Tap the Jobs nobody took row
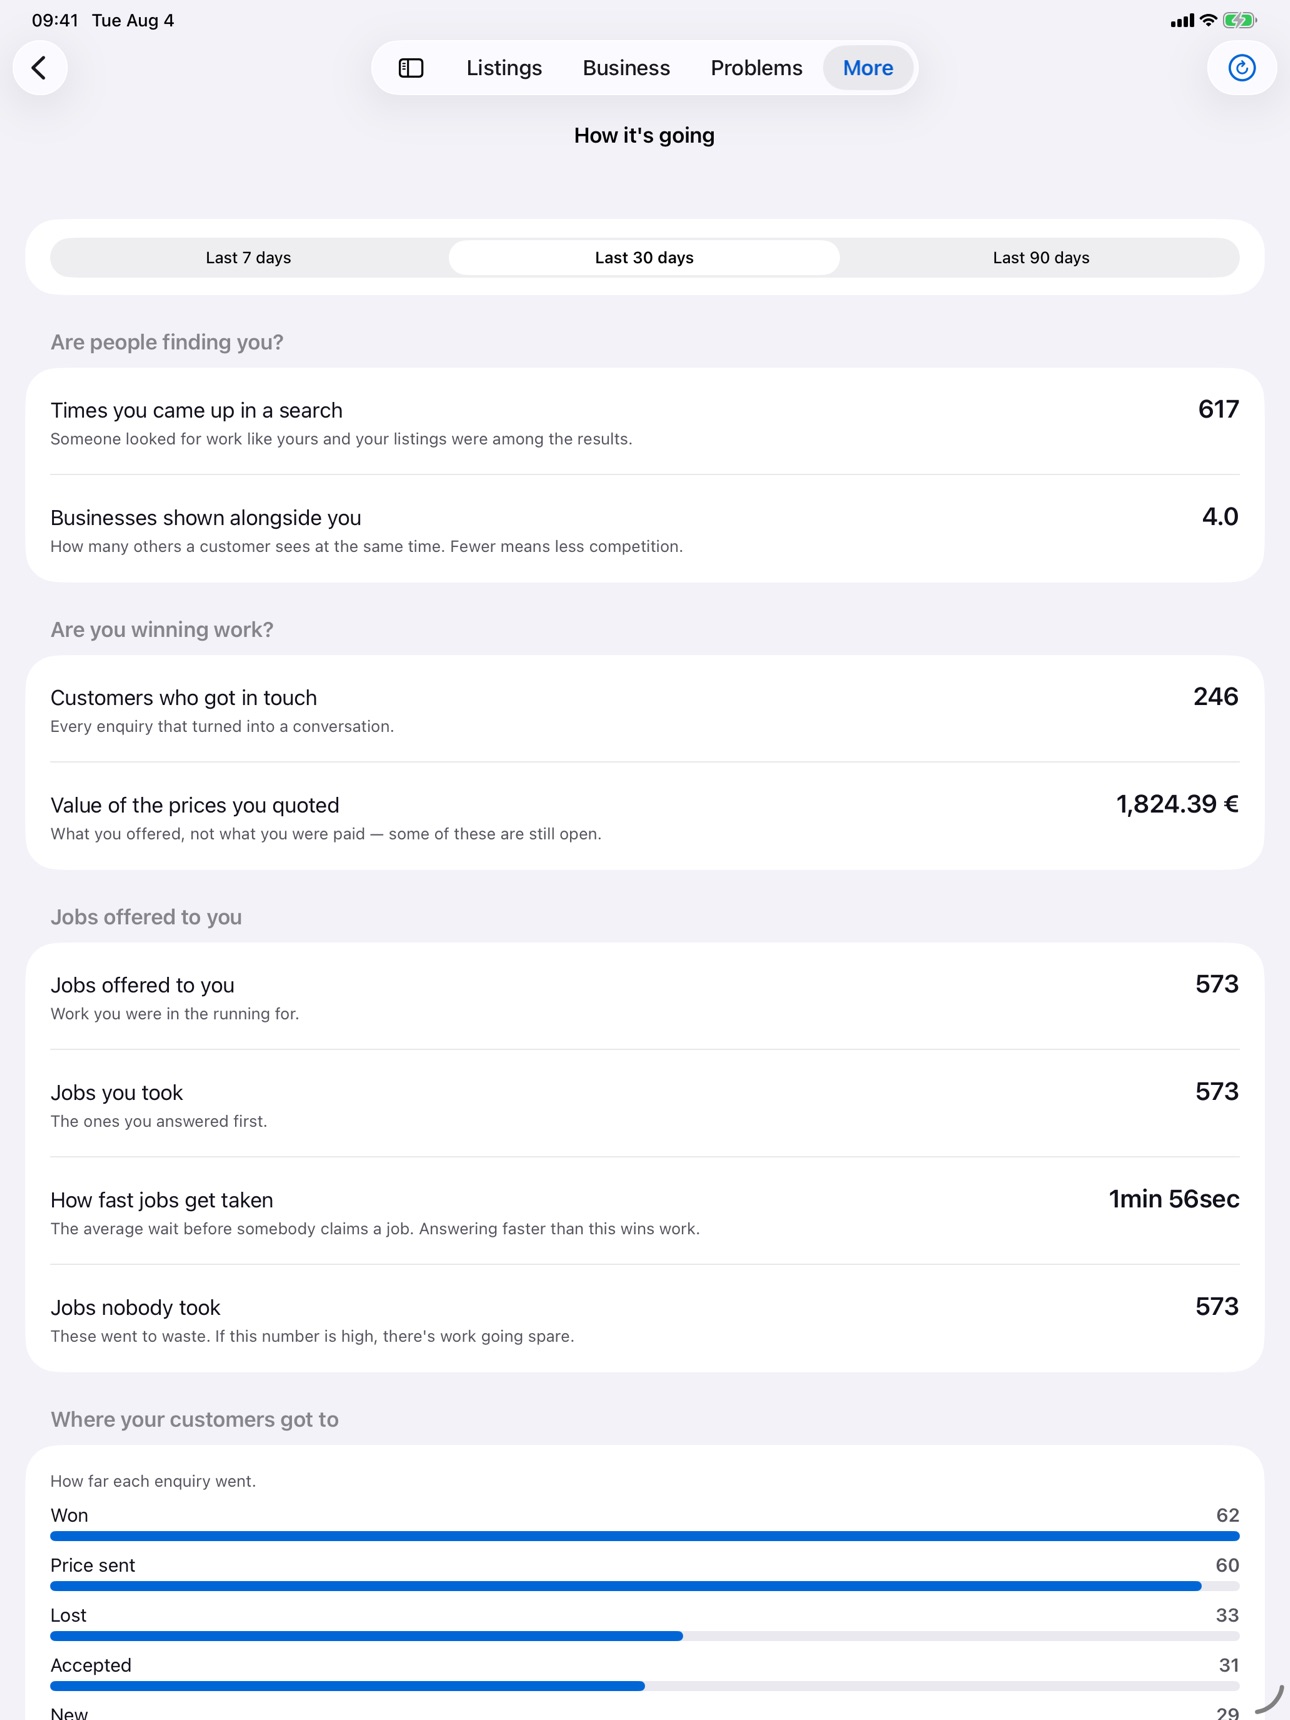The width and height of the screenshot is (1290, 1720). (x=645, y=1319)
